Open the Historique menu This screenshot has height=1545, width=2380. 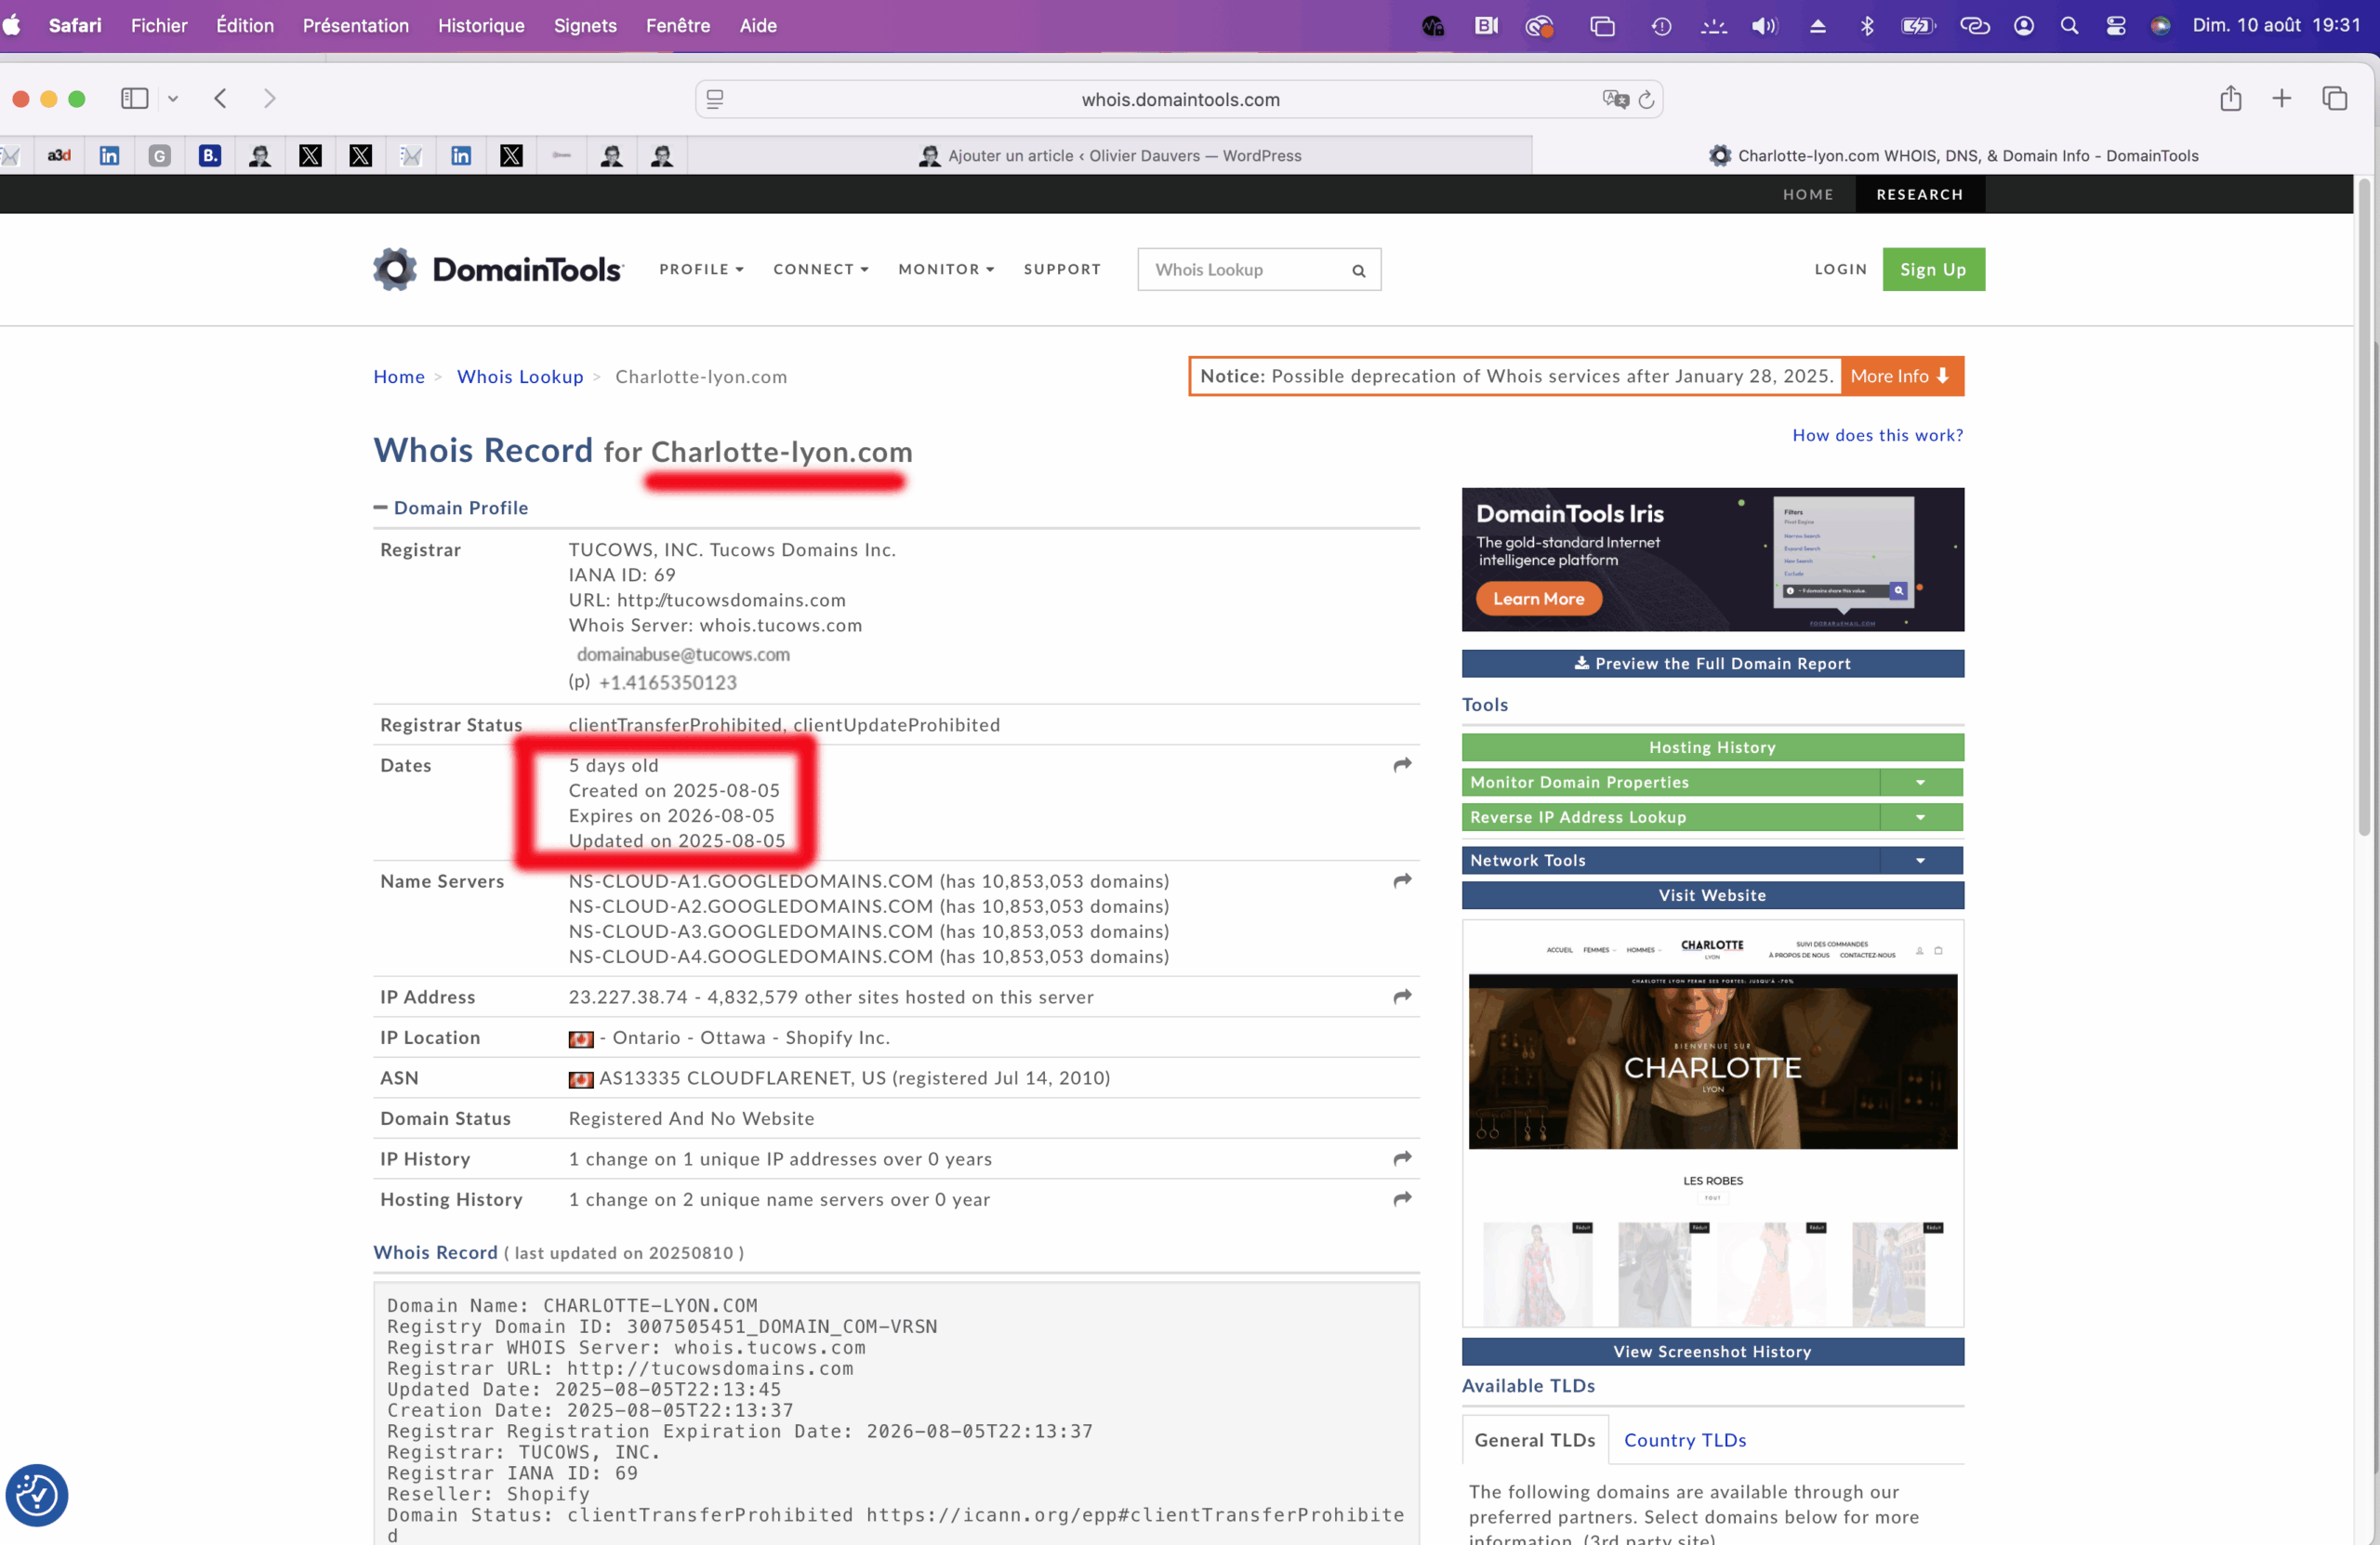tap(481, 26)
